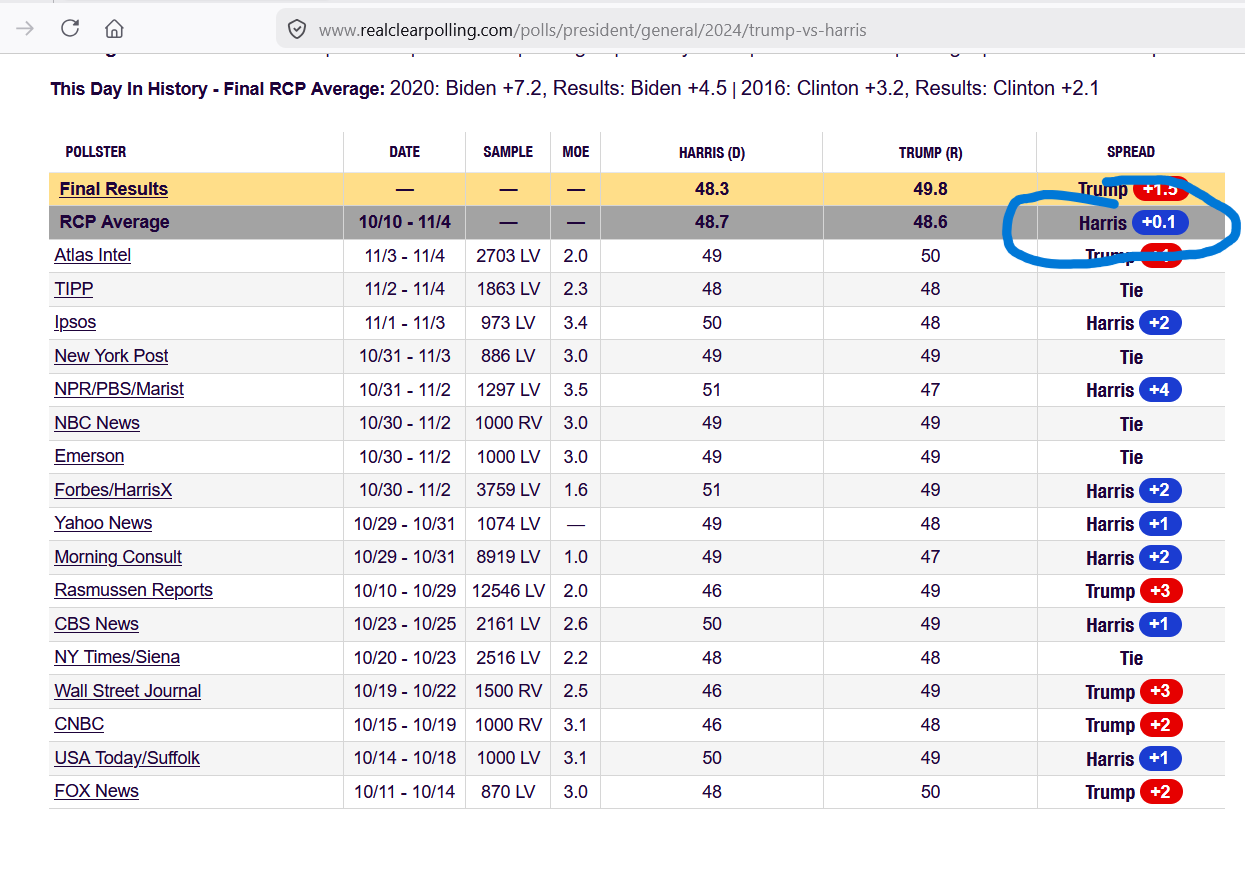Open the NY Times/Siena poll link
The image size is (1245, 873).
tap(117, 657)
